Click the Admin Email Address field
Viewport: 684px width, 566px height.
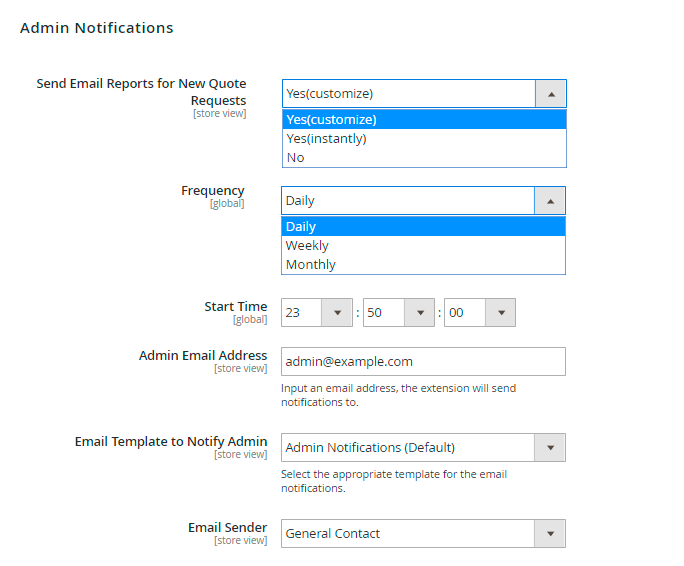click(x=423, y=362)
